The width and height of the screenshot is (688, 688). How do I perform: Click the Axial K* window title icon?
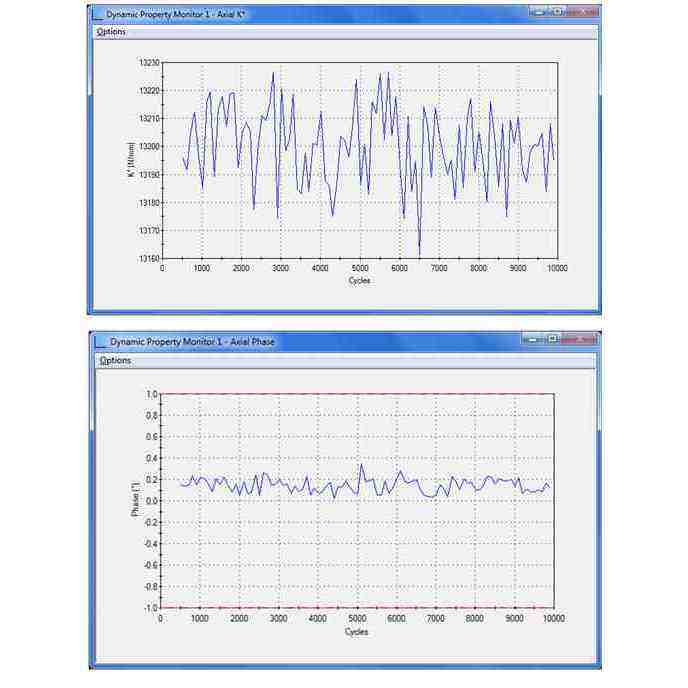tap(99, 14)
